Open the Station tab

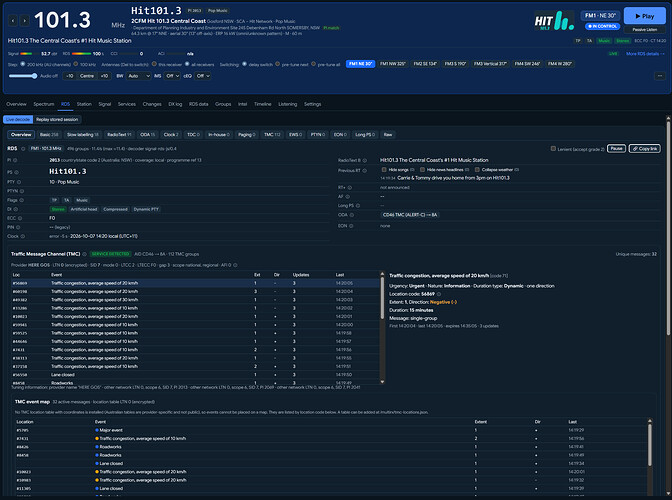pos(84,104)
